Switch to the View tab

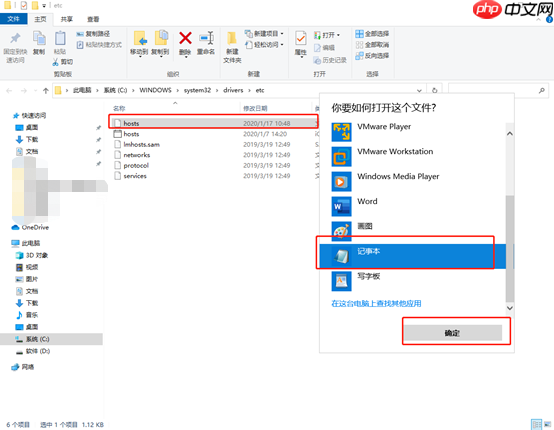(93, 19)
